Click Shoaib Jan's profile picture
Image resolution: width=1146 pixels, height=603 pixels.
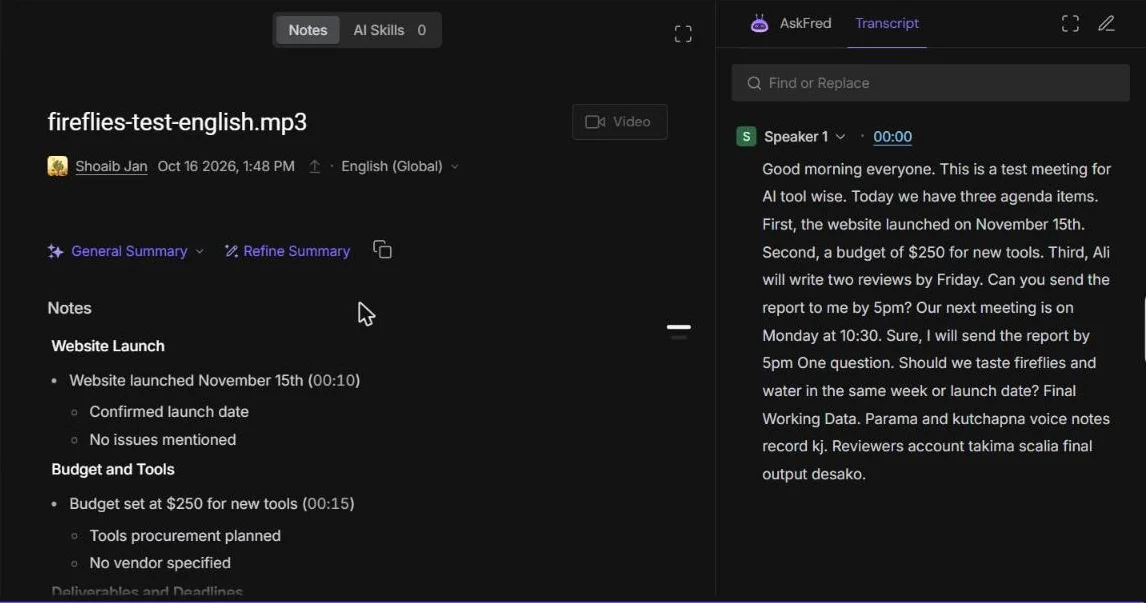click(58, 166)
